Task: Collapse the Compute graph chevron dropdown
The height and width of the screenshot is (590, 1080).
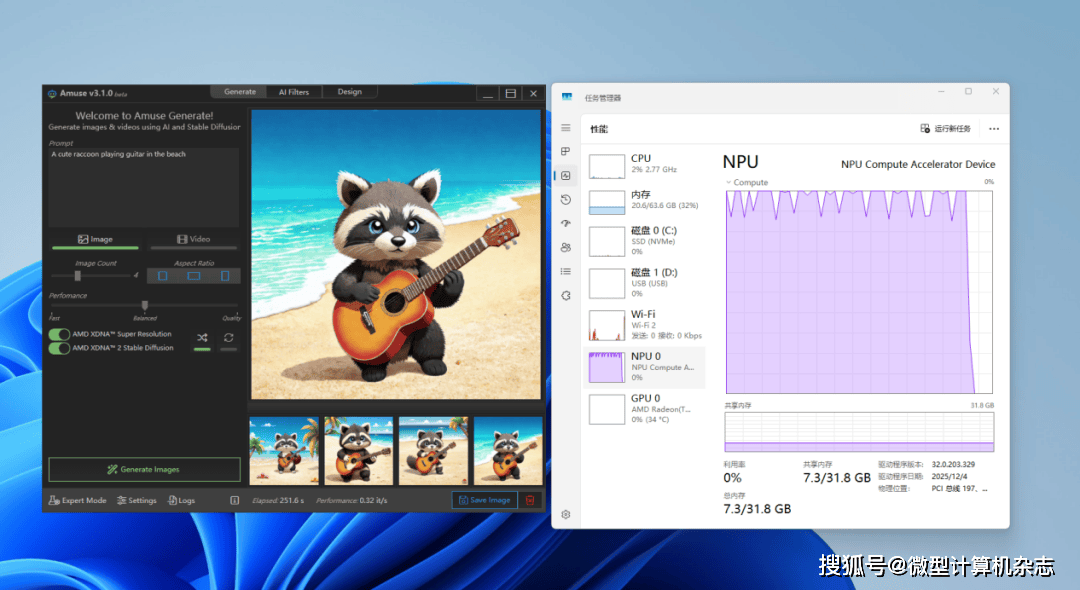Action: point(729,182)
